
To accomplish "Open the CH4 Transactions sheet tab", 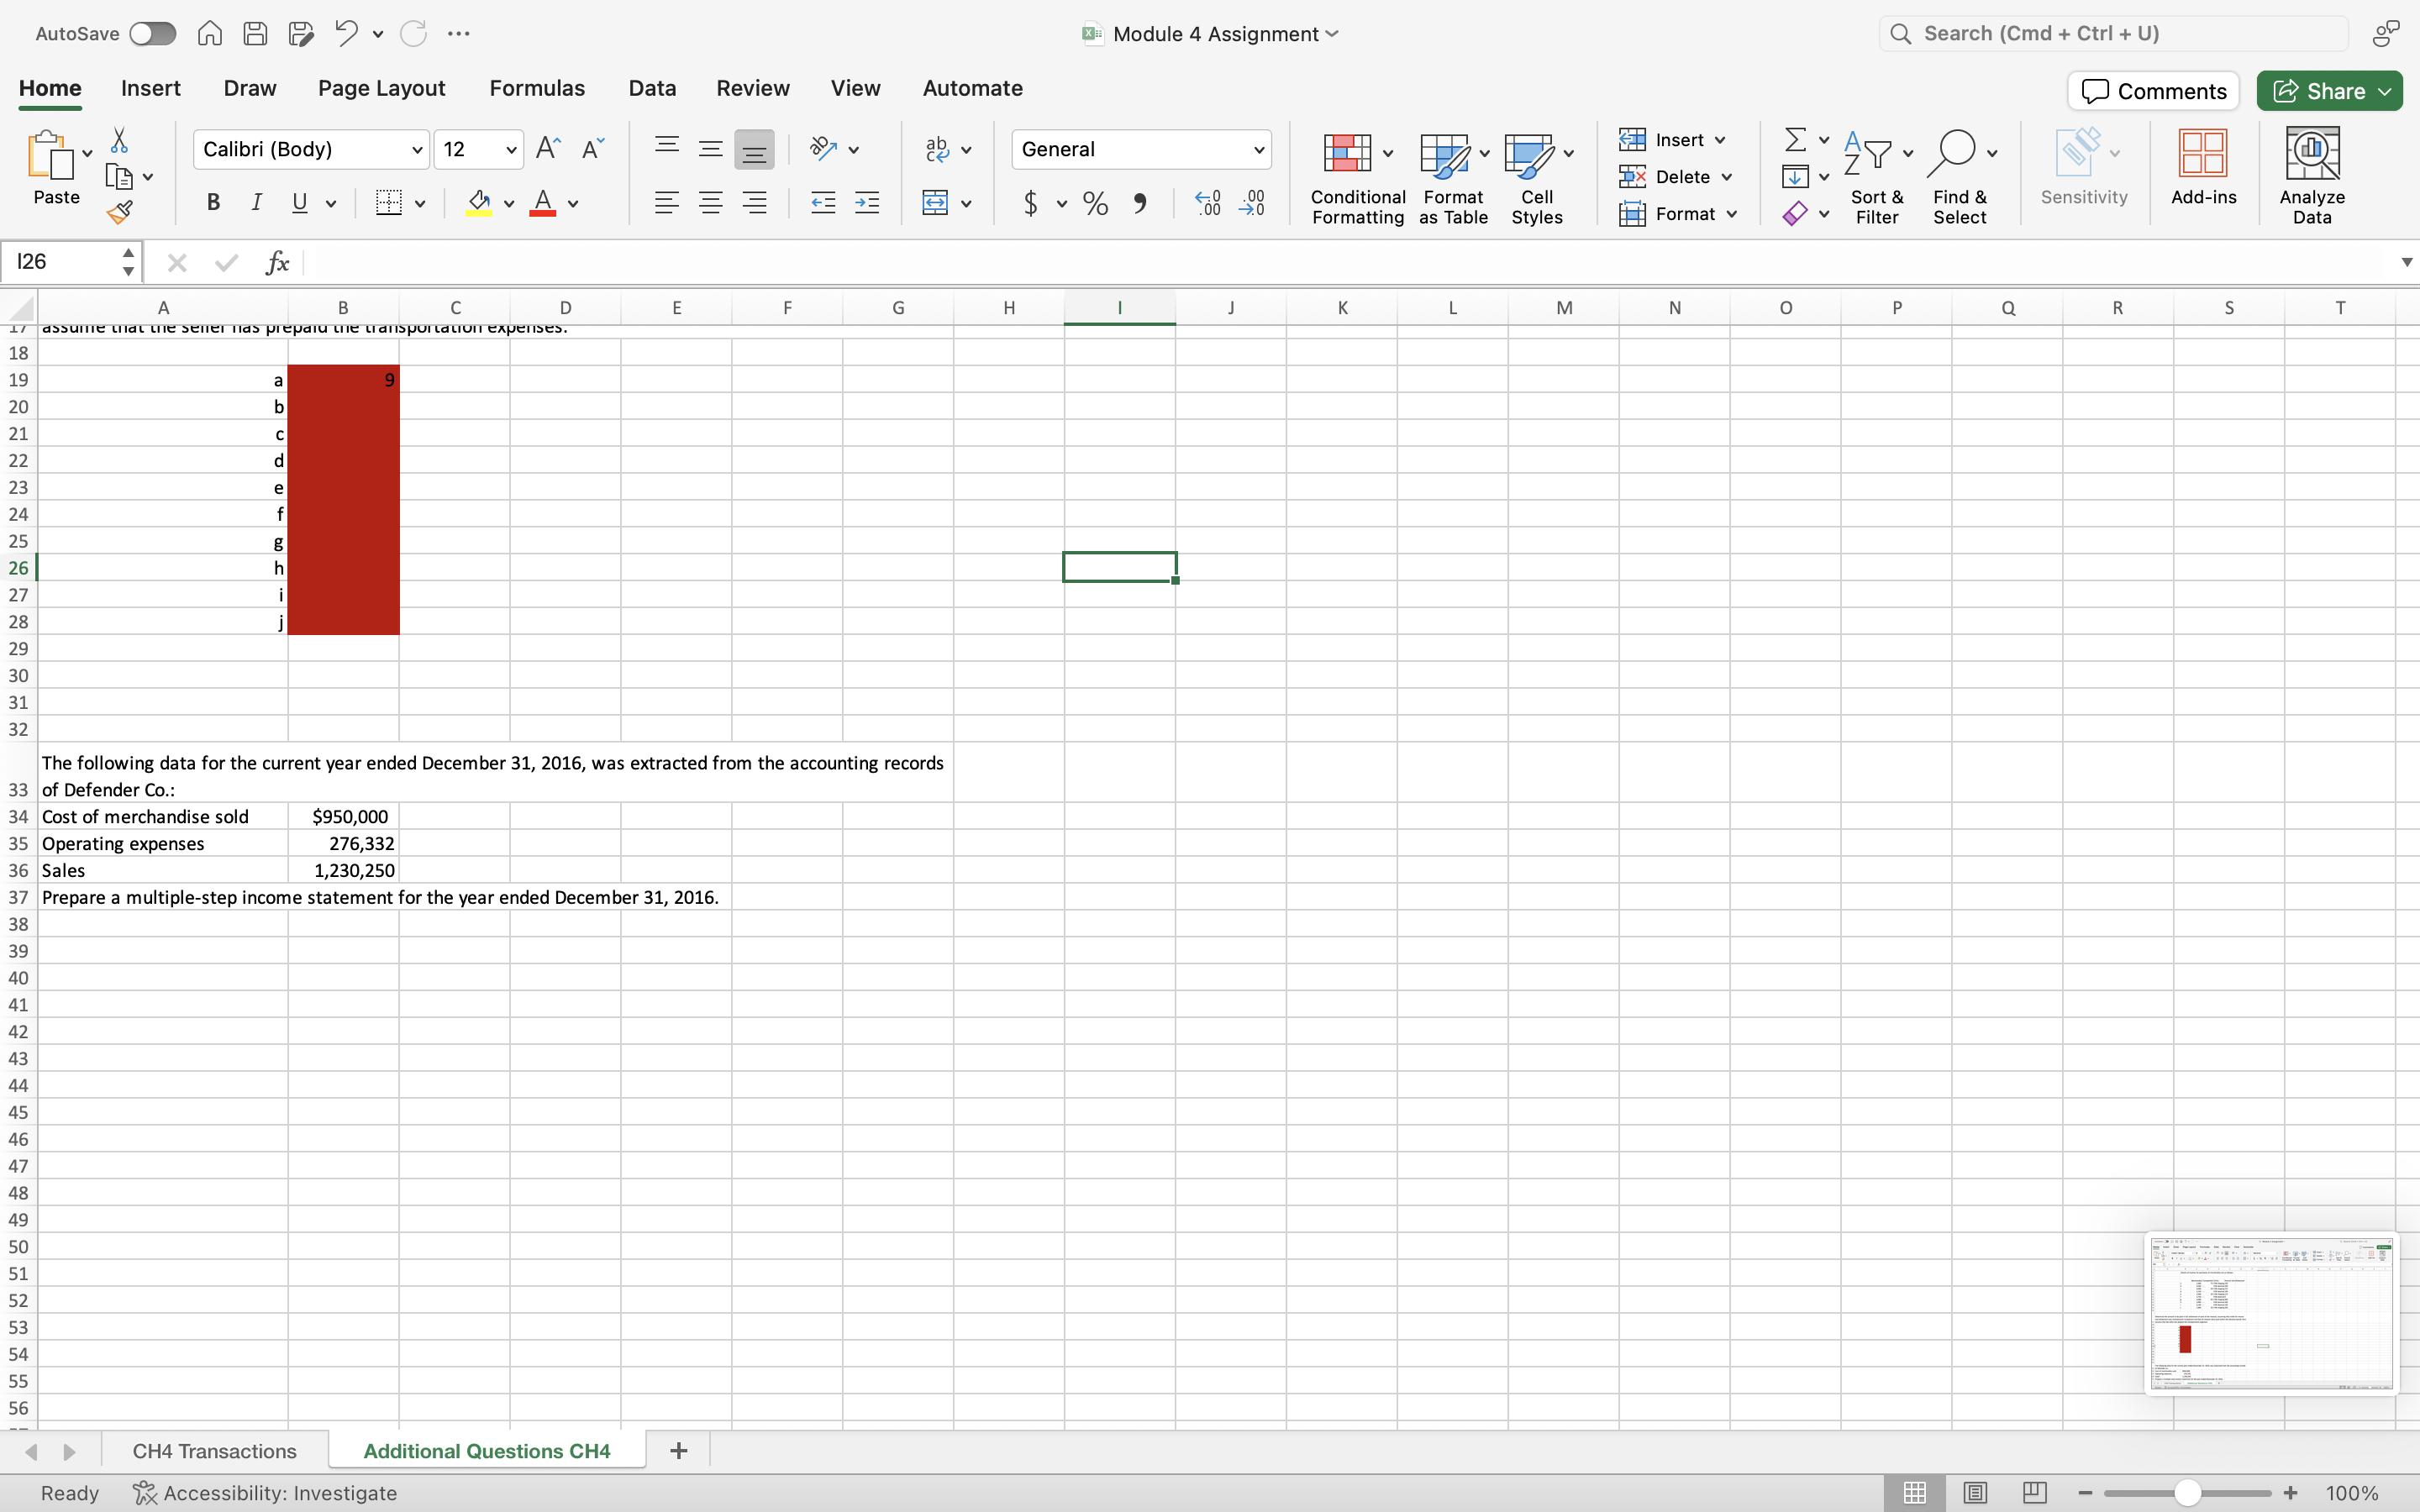I will 214,1450.
